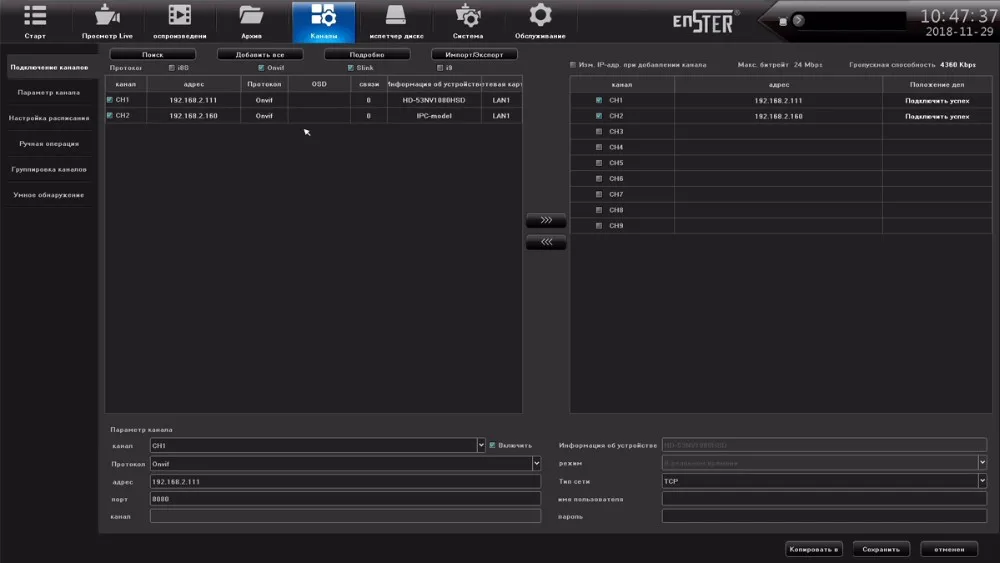Open the Архив folder icon
This screenshot has height=563, width=1000.
tap(251, 15)
